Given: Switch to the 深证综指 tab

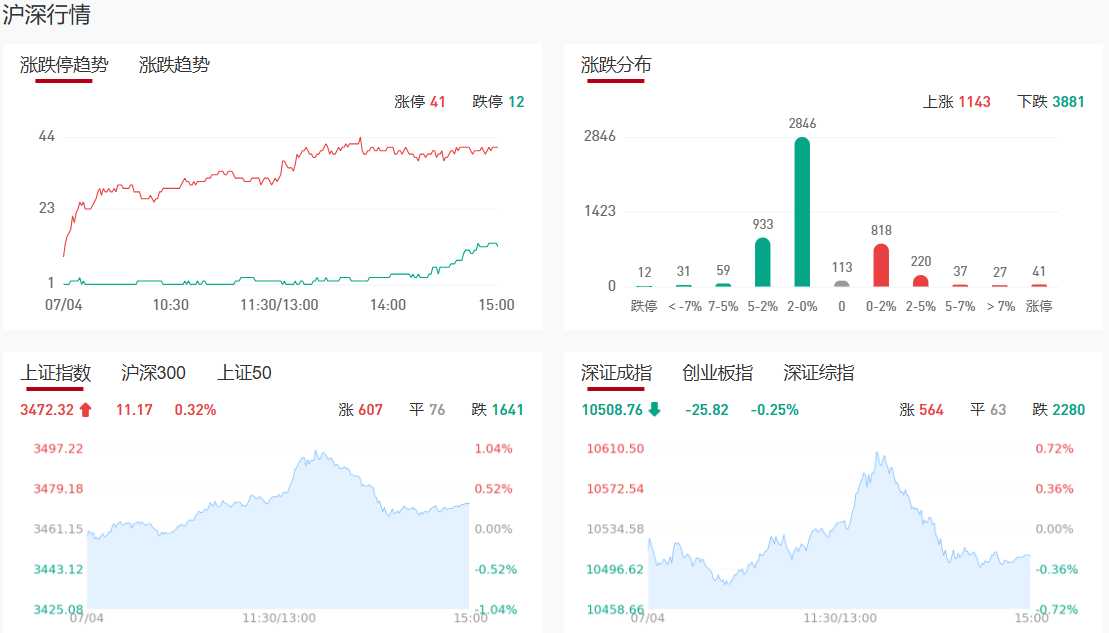Looking at the screenshot, I should [x=819, y=373].
